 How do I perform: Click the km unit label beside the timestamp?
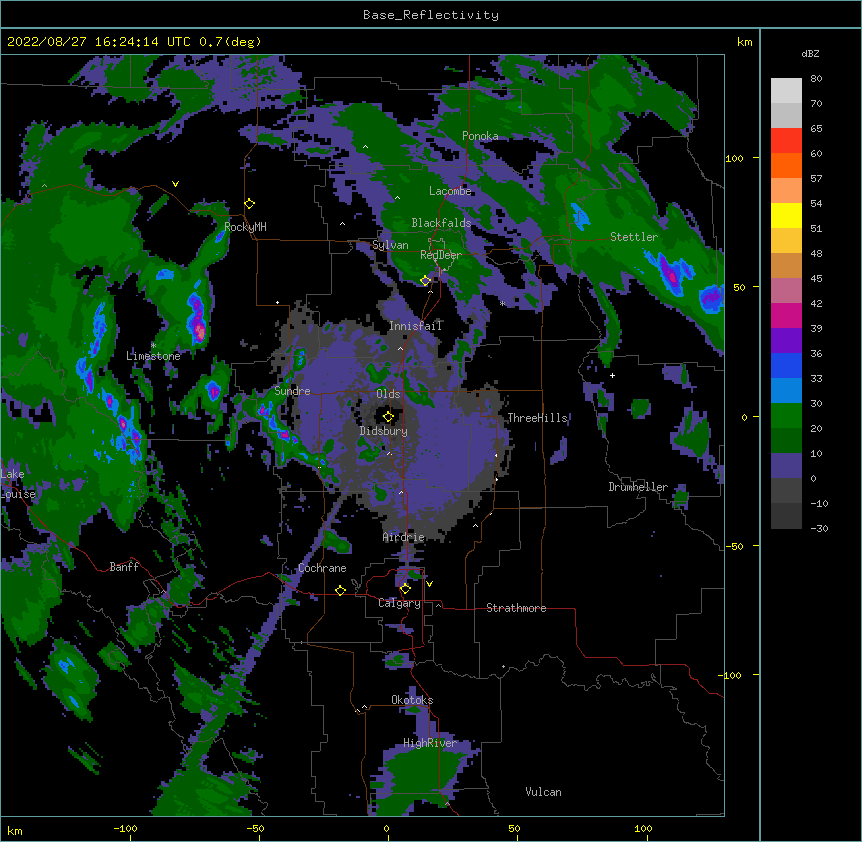745,42
